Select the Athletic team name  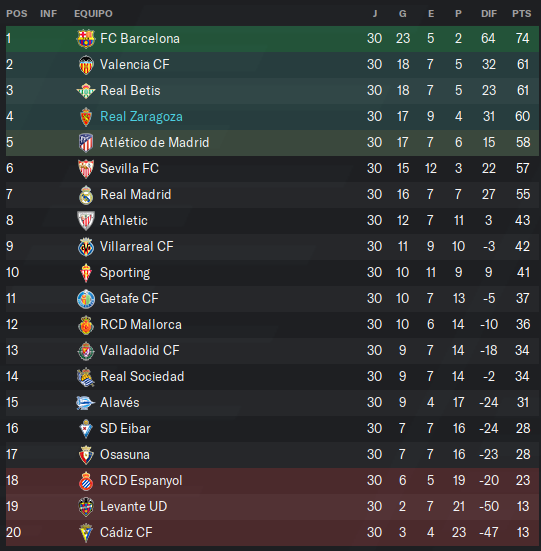click(x=124, y=220)
